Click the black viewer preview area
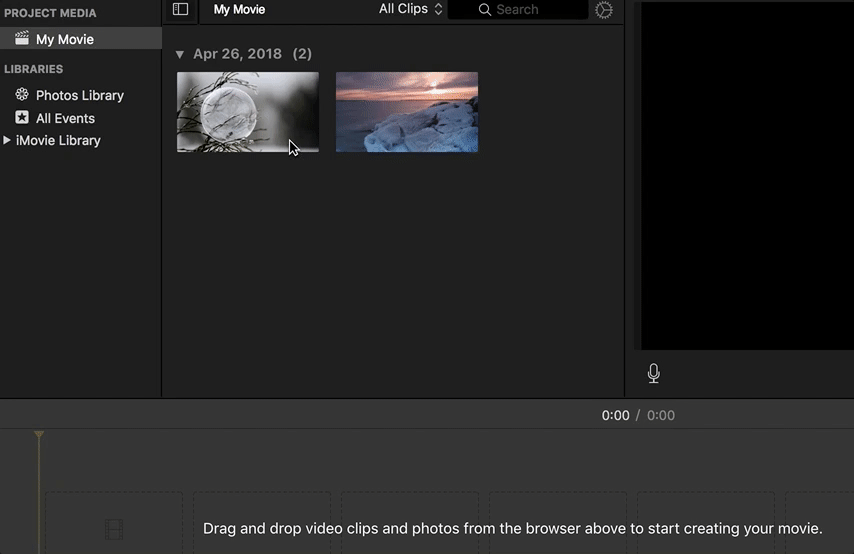854x554 pixels. (x=747, y=175)
